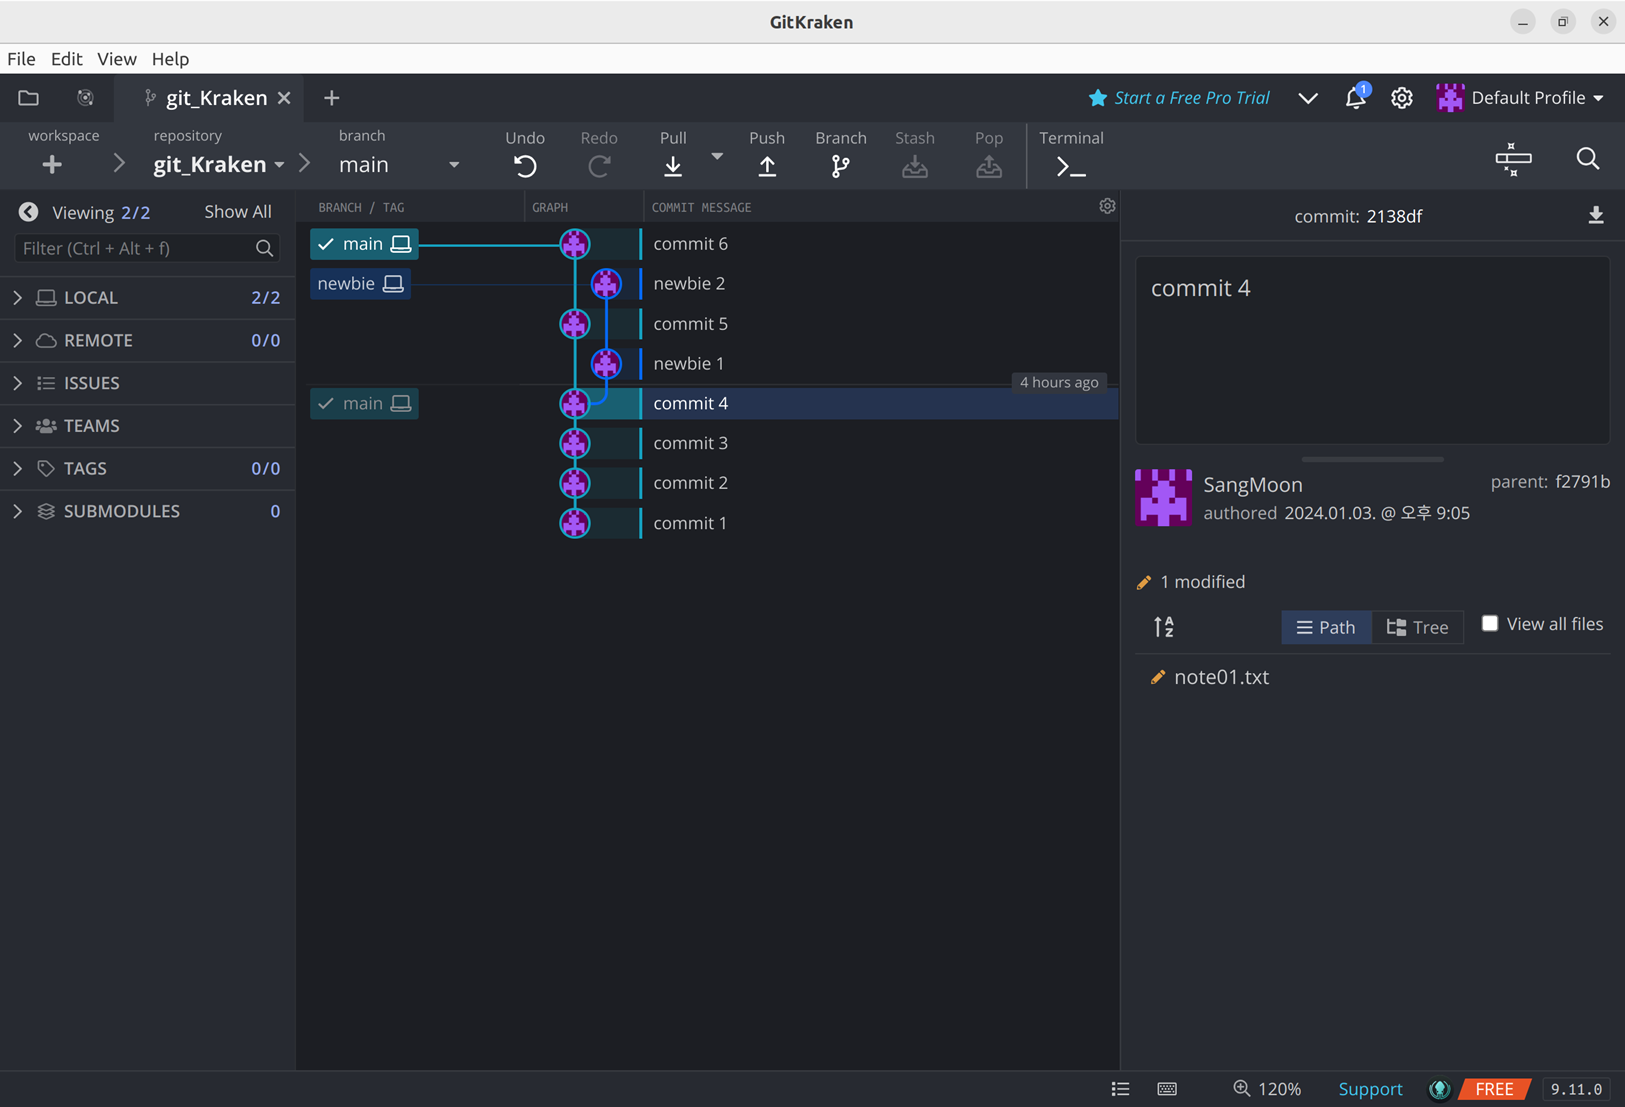Open the Pull options dropdown arrow
The image size is (1625, 1107).
coord(717,157)
